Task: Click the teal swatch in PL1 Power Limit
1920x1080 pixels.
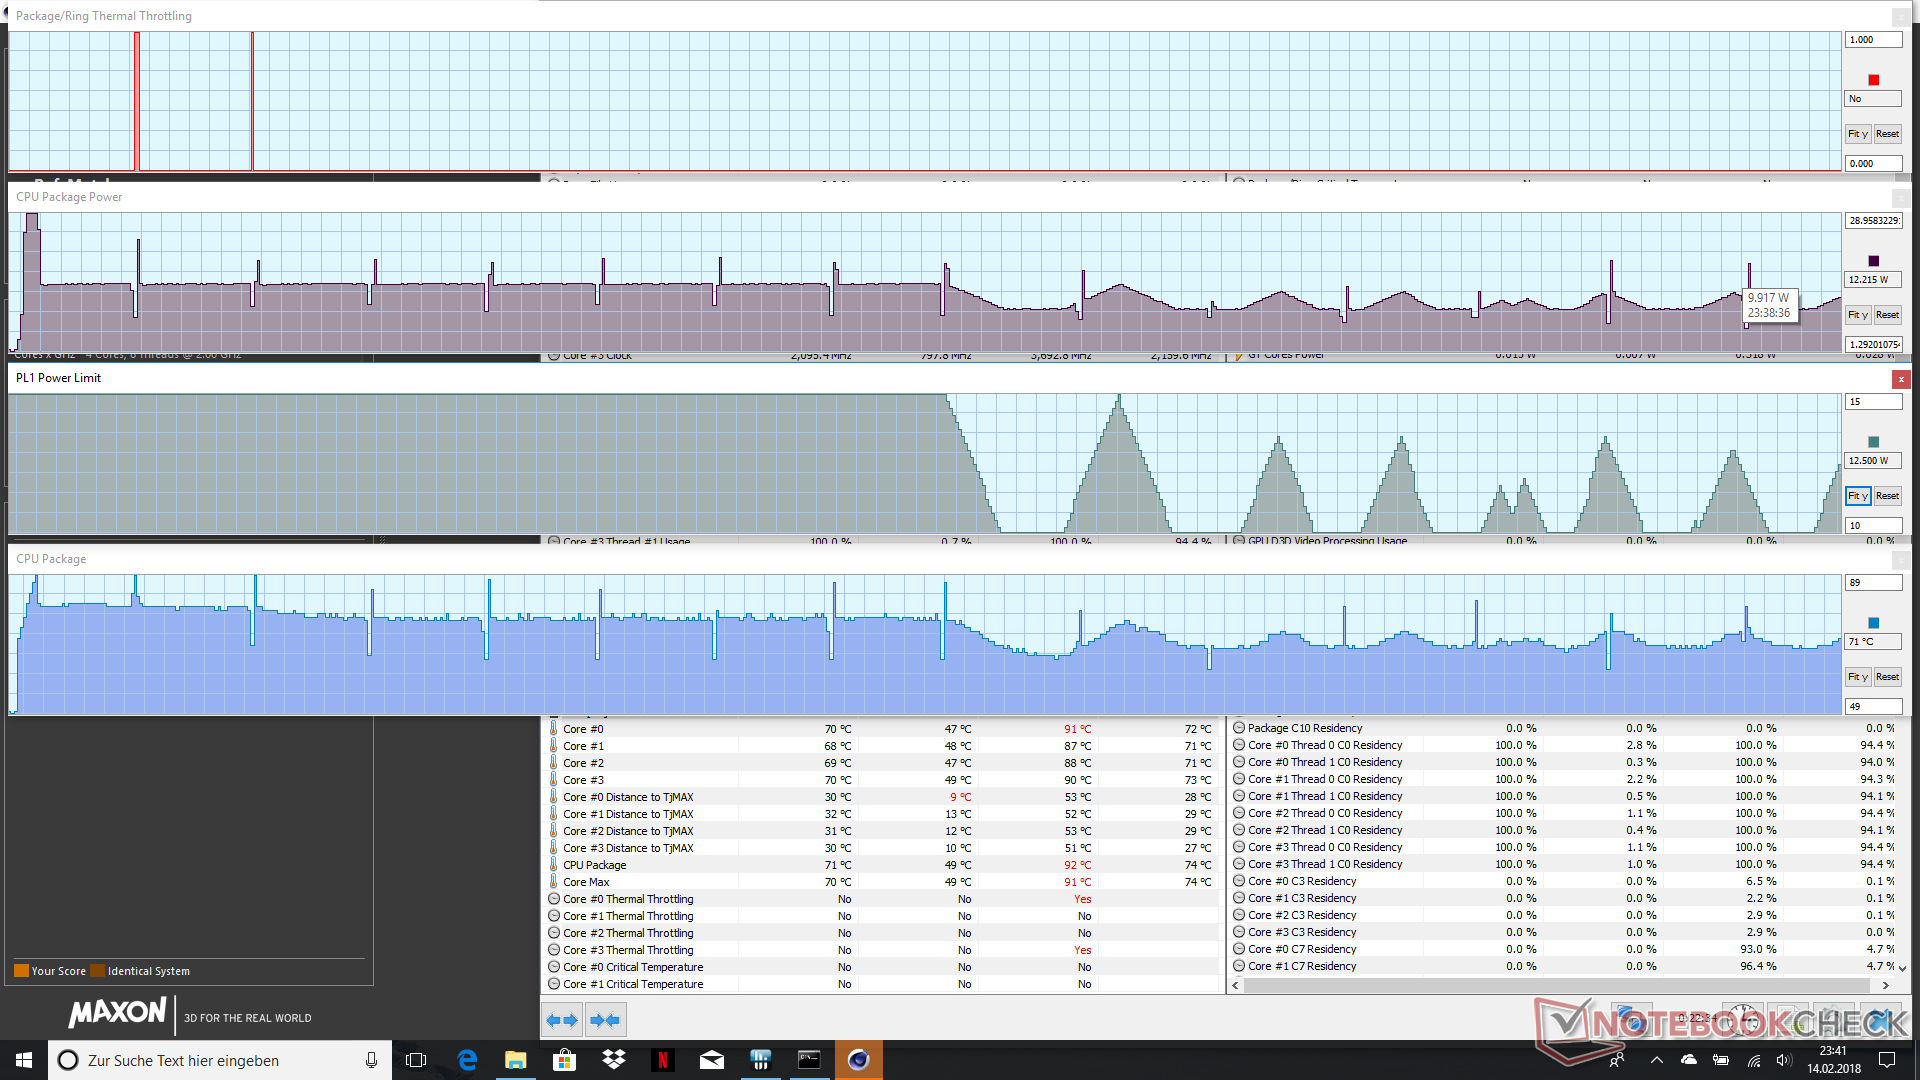Action: pyautogui.click(x=1873, y=442)
